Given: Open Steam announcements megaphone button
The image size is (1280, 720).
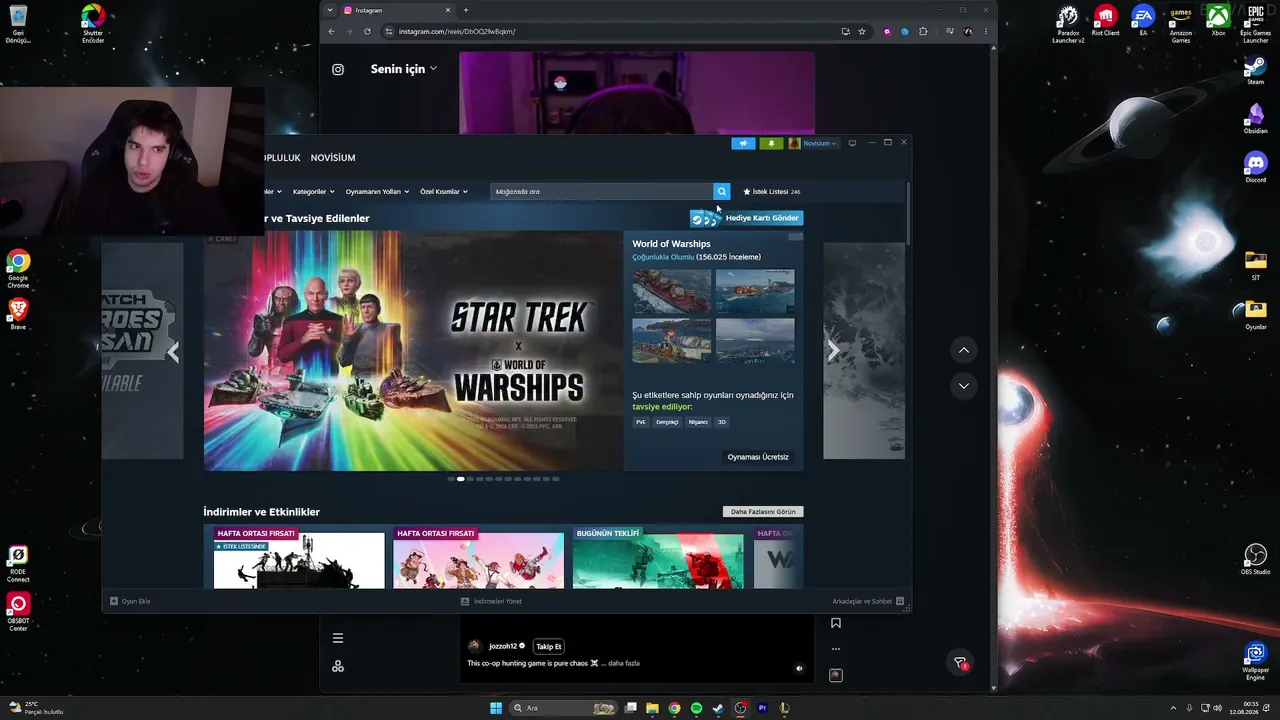Looking at the screenshot, I should [x=743, y=143].
